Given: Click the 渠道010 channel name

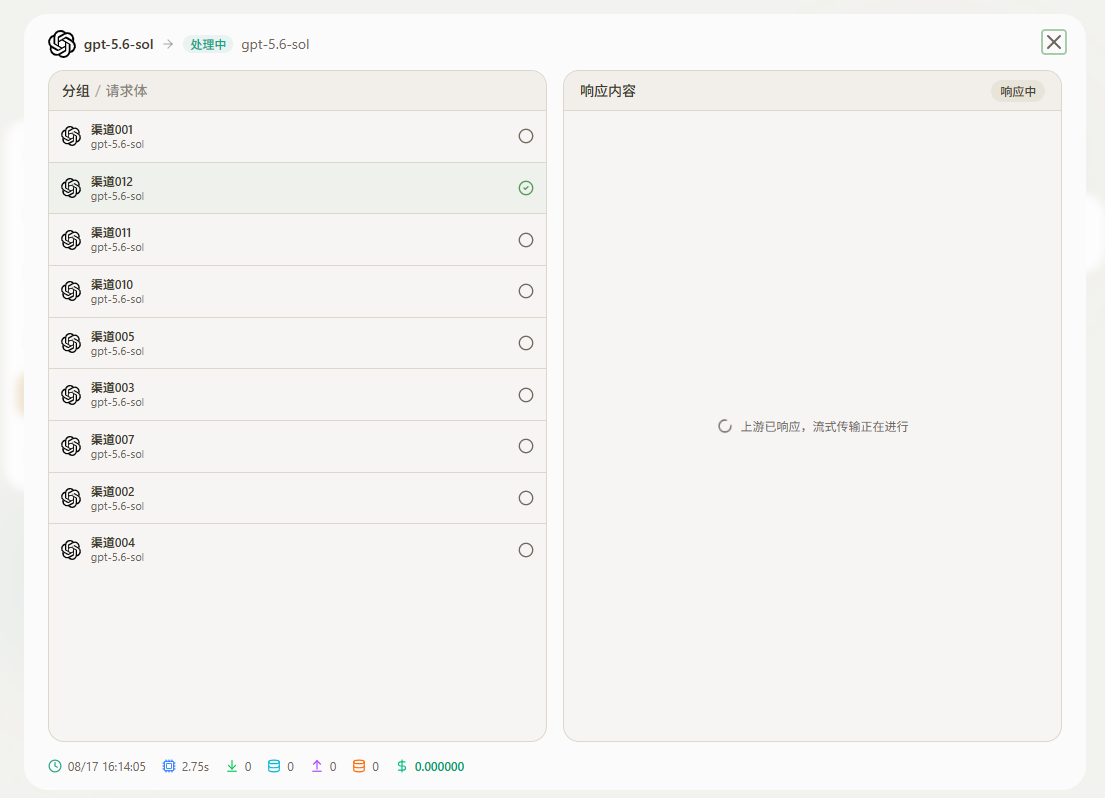Looking at the screenshot, I should [x=111, y=285].
